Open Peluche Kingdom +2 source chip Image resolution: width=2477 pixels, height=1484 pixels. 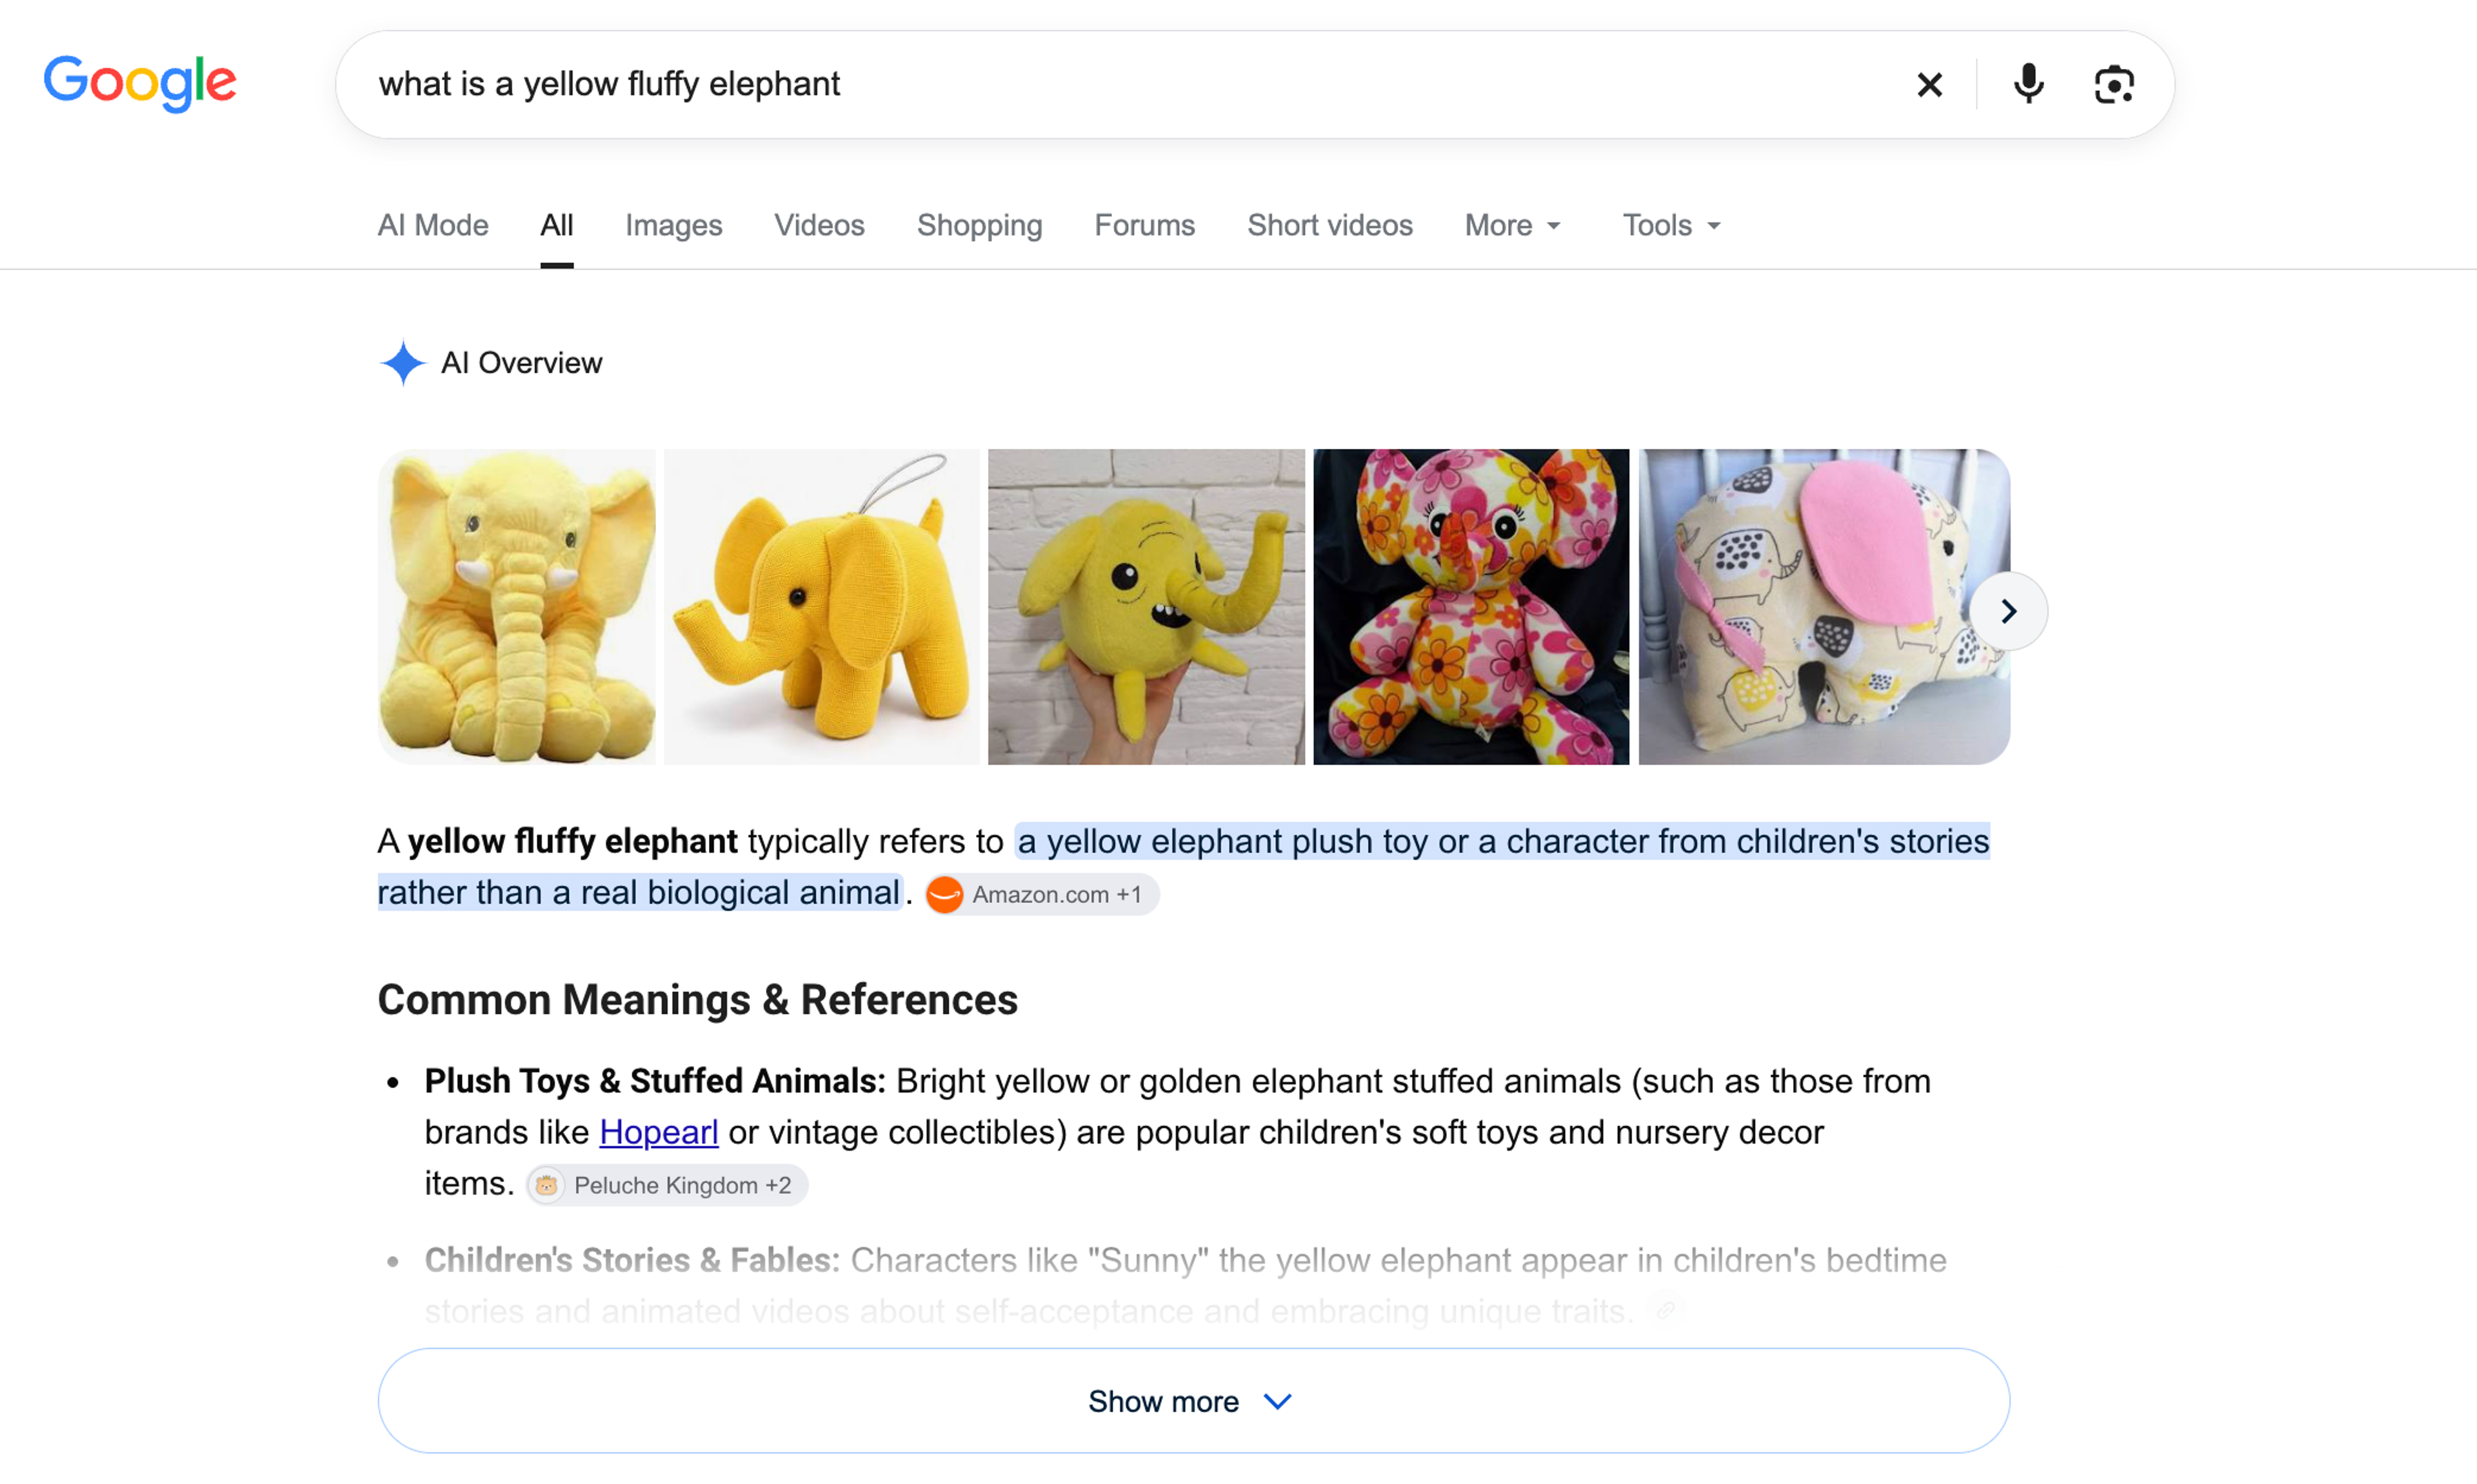point(667,1185)
